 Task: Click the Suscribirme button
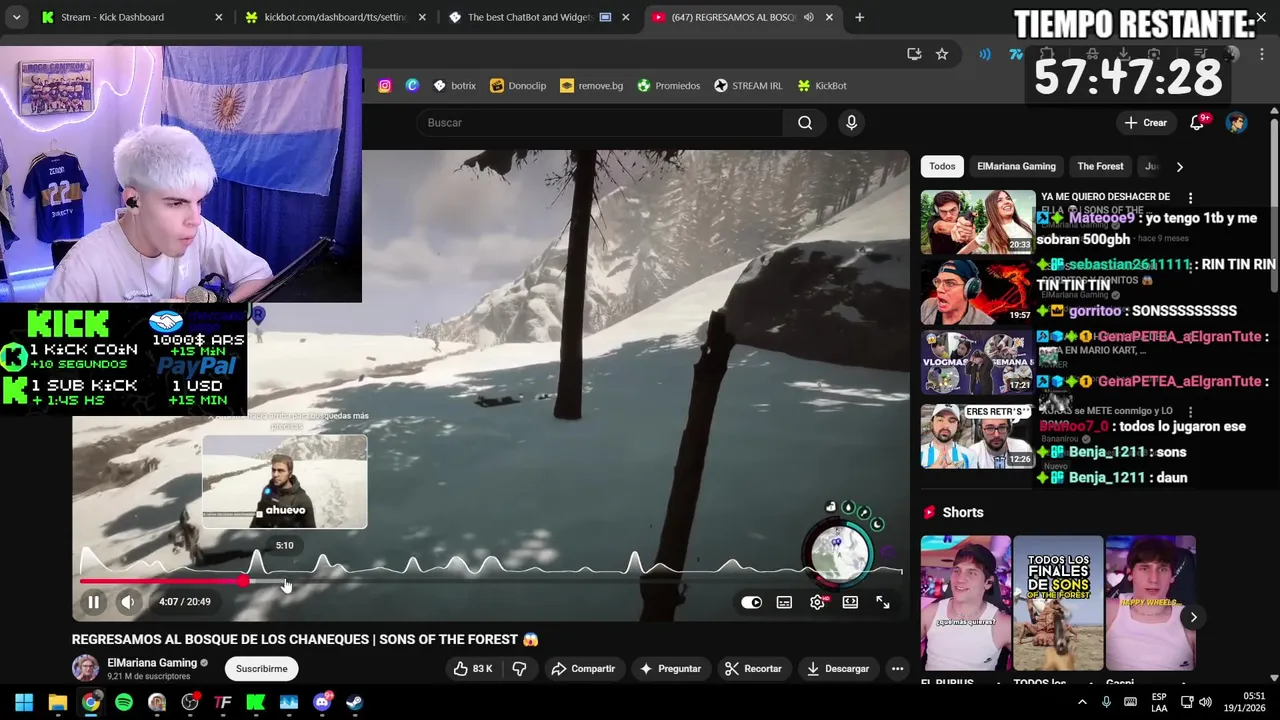point(262,668)
